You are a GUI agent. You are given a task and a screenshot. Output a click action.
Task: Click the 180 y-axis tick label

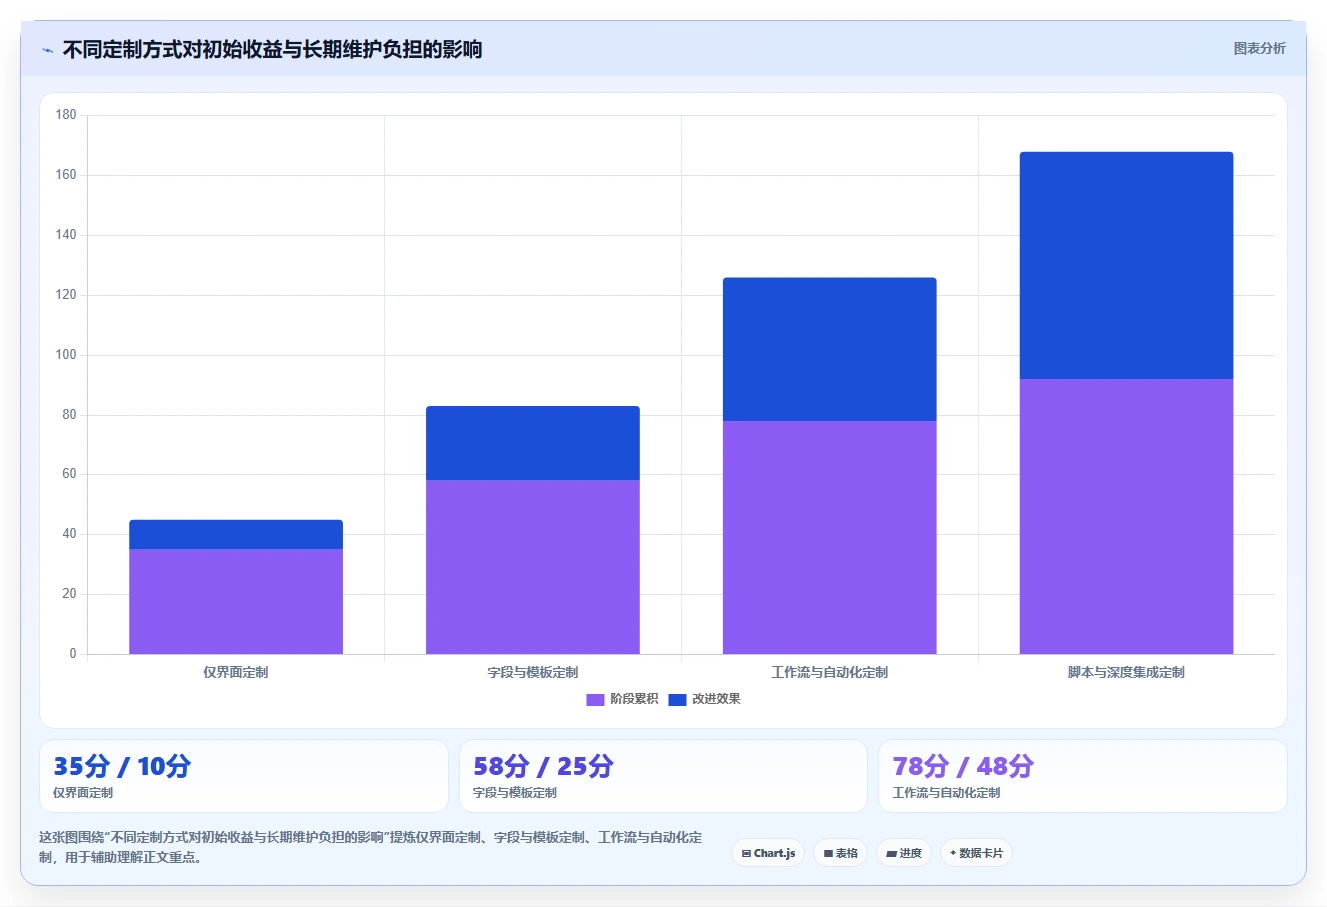pyautogui.click(x=66, y=115)
